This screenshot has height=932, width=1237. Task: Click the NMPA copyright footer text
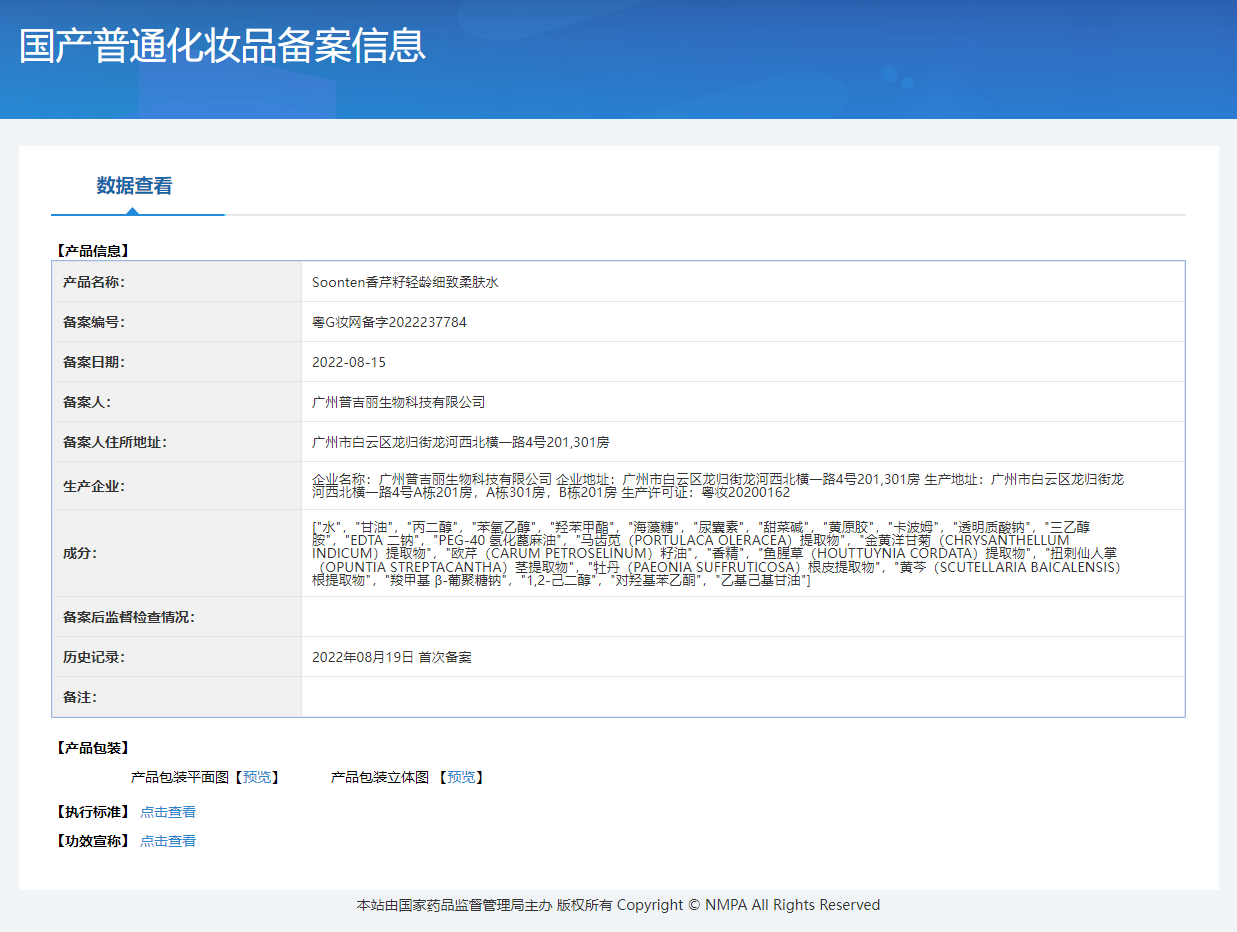(x=618, y=905)
